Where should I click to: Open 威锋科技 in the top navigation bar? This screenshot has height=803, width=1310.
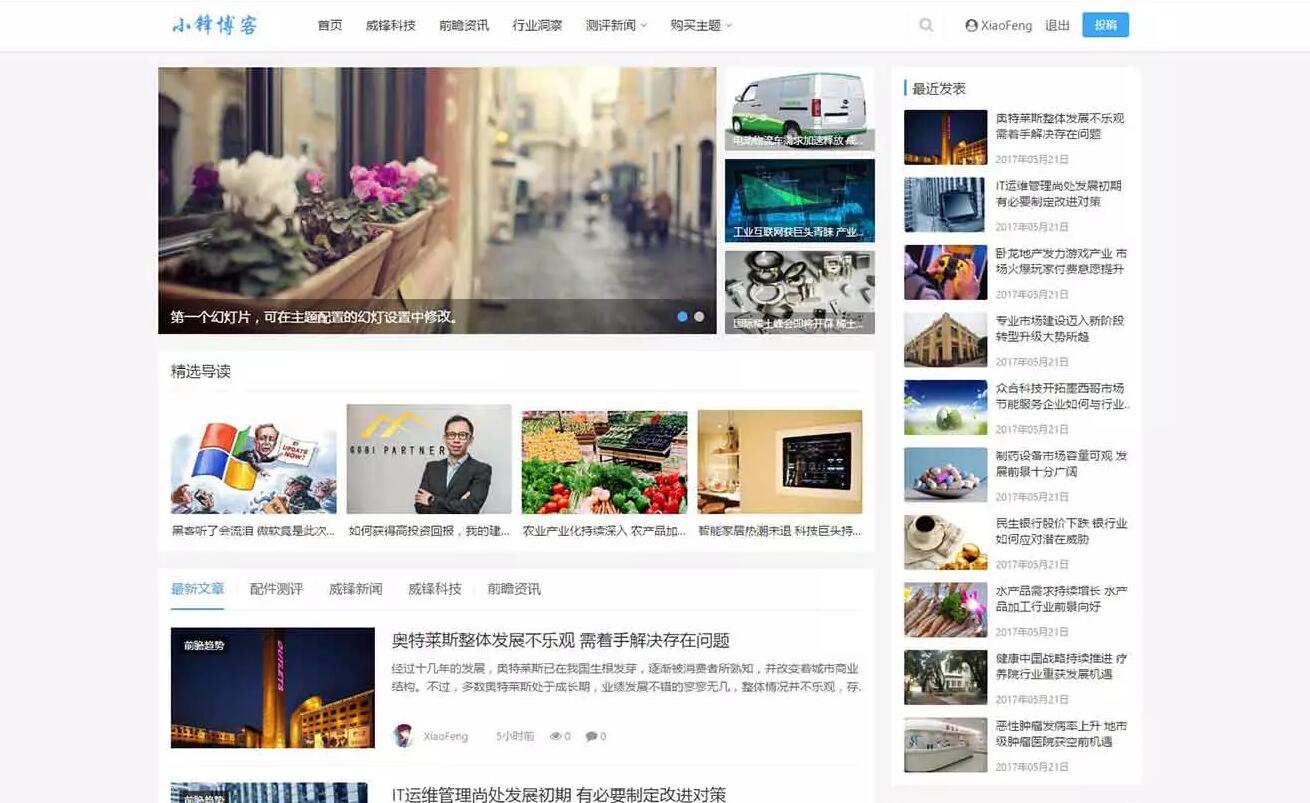coord(391,25)
